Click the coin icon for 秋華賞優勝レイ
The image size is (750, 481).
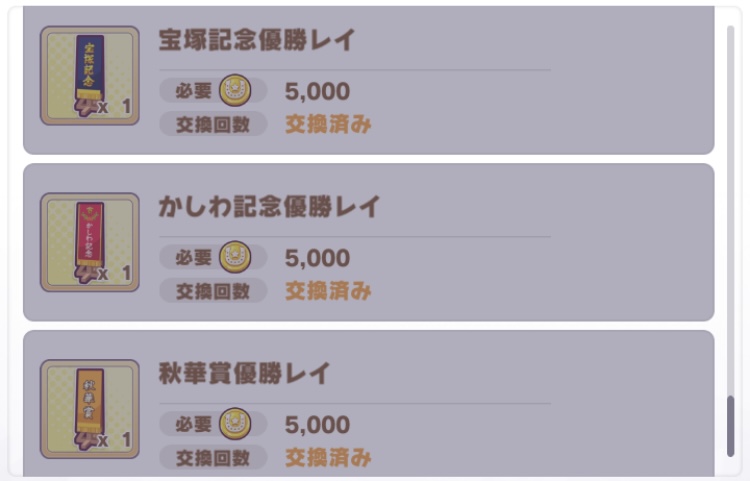point(235,424)
